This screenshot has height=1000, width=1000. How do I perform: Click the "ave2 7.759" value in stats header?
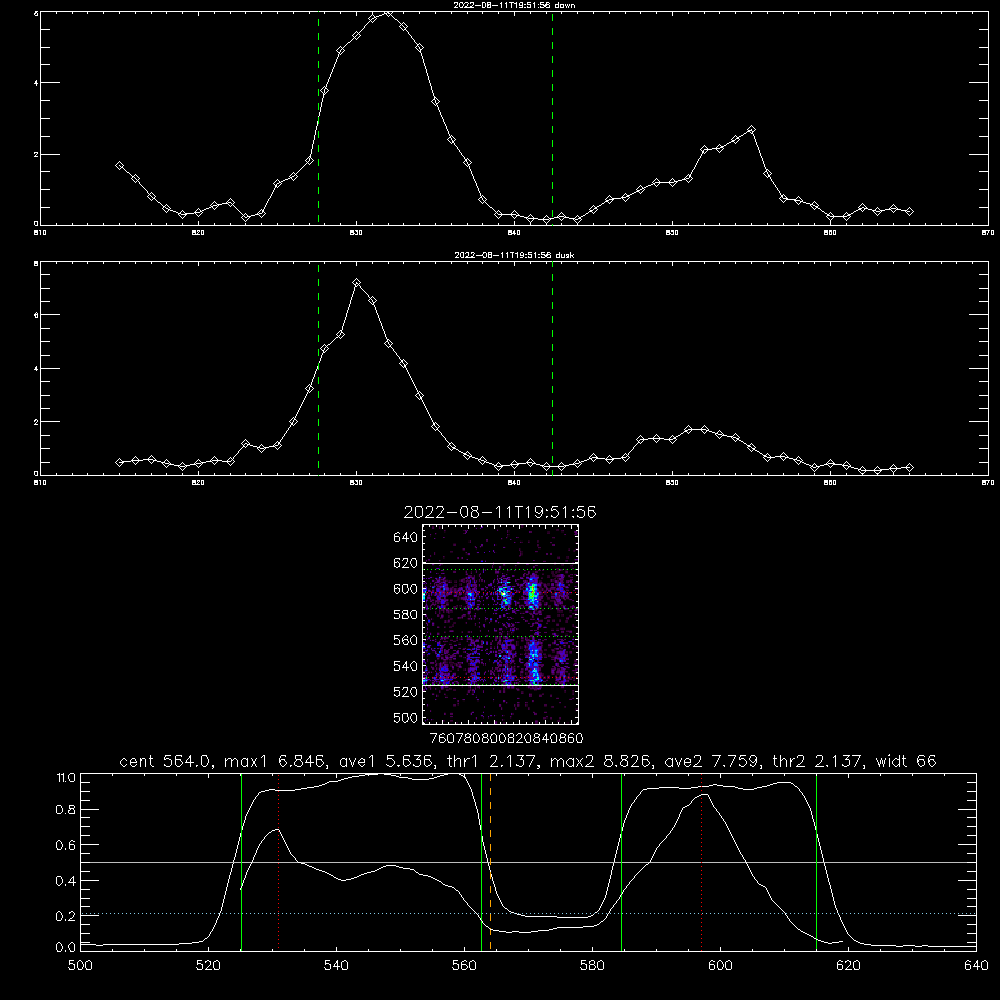point(713,761)
